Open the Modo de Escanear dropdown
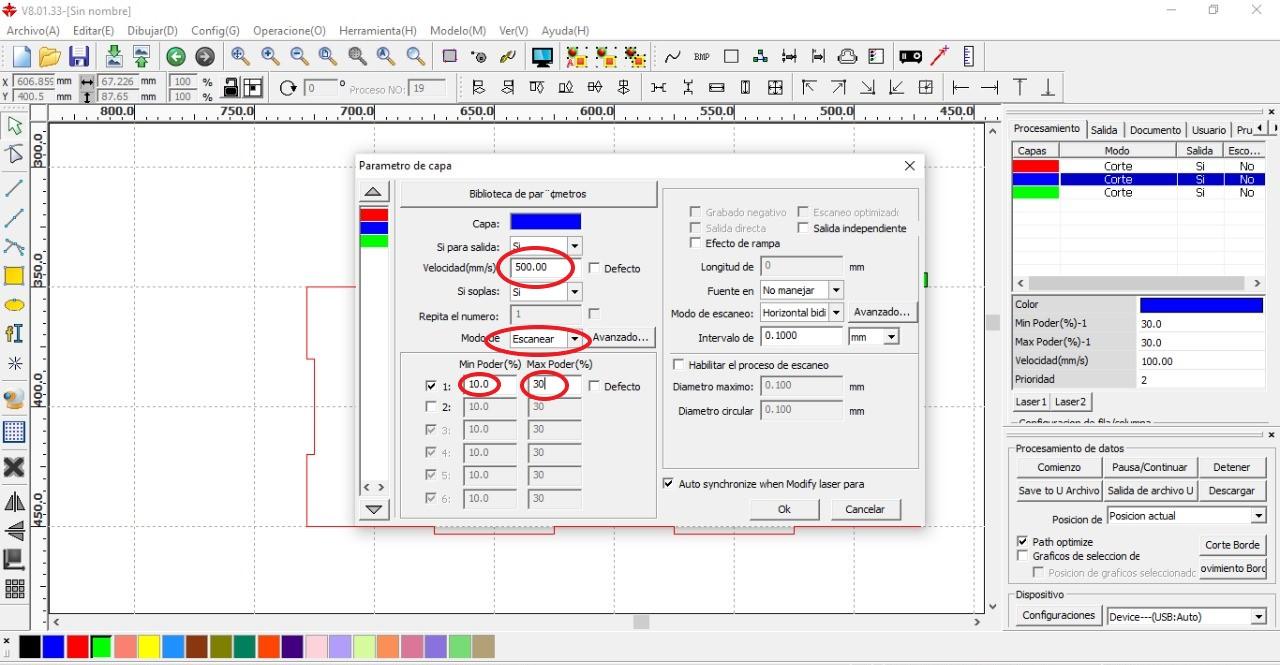 574,339
